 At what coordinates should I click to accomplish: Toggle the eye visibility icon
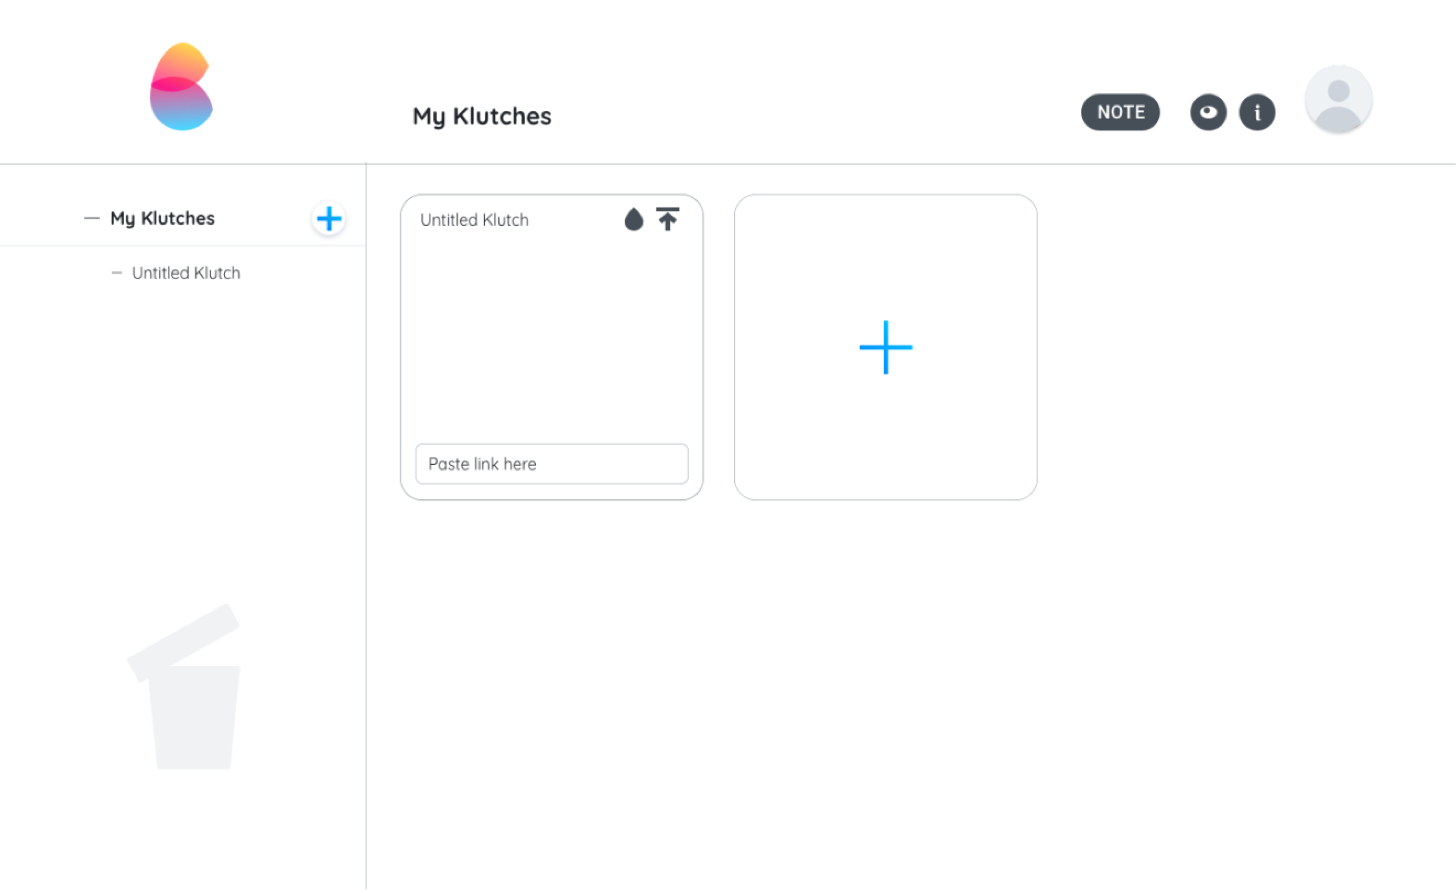point(1208,112)
